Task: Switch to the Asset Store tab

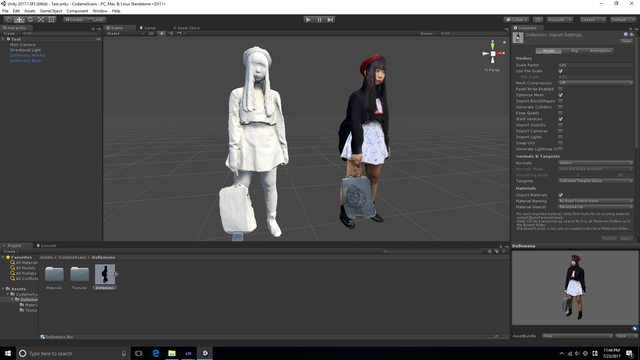Action: [187, 28]
